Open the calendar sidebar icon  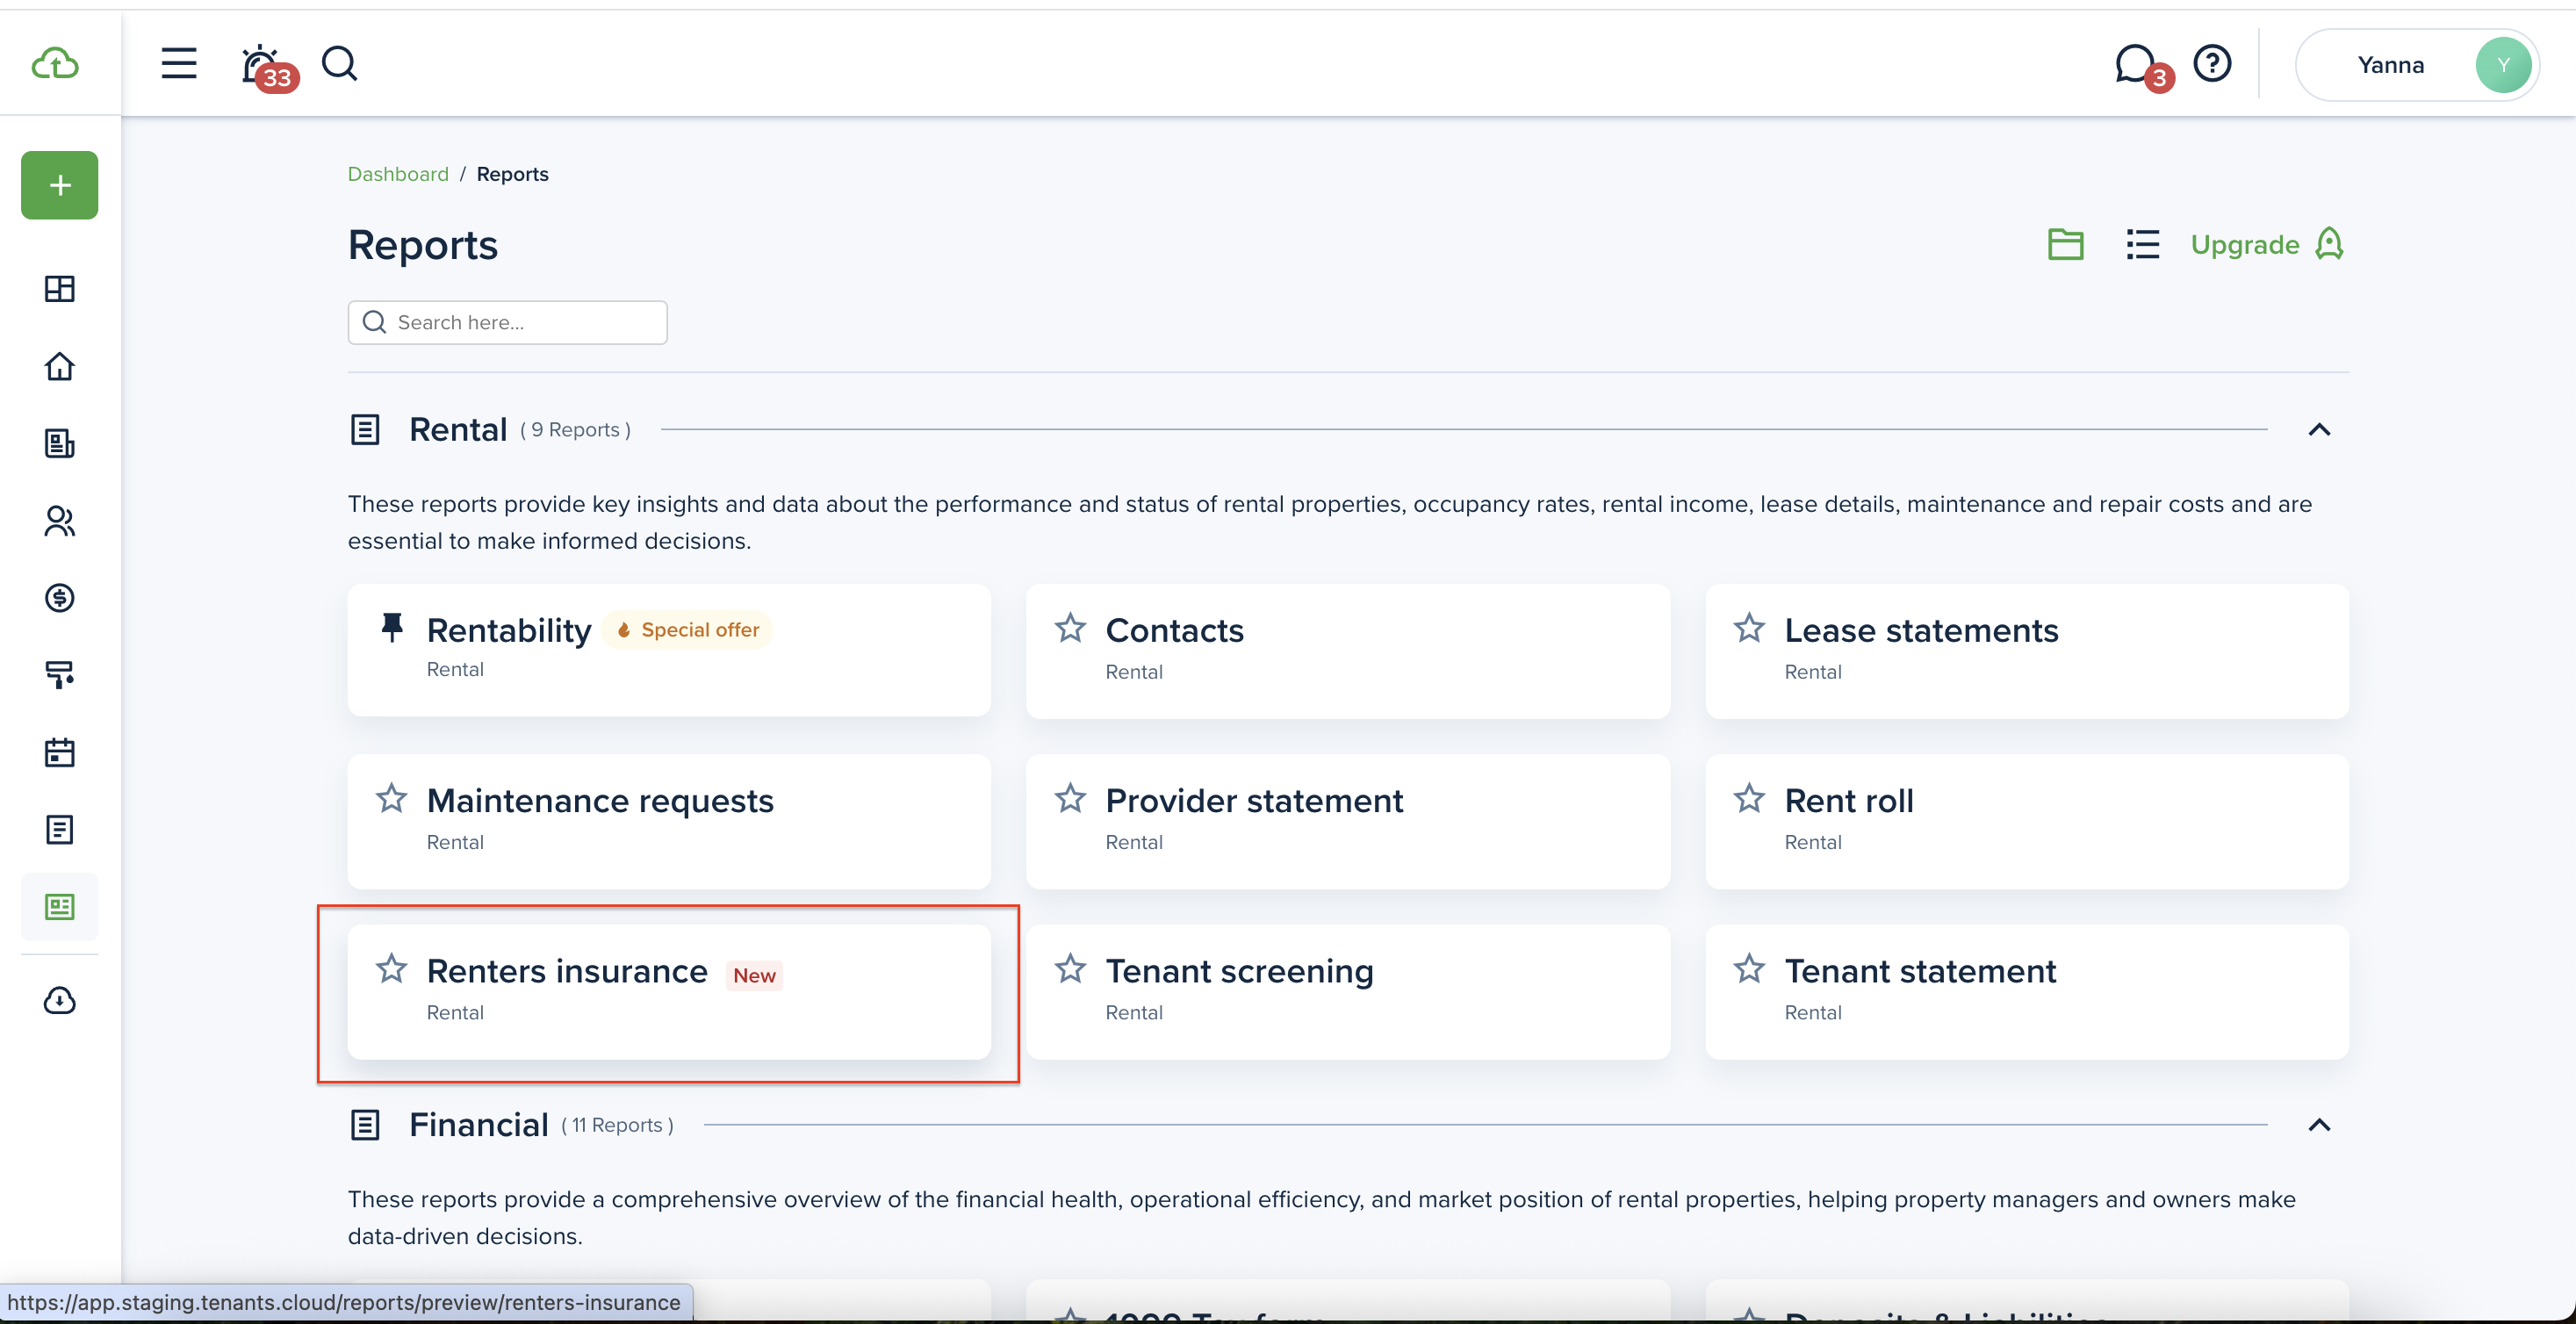coord(60,752)
